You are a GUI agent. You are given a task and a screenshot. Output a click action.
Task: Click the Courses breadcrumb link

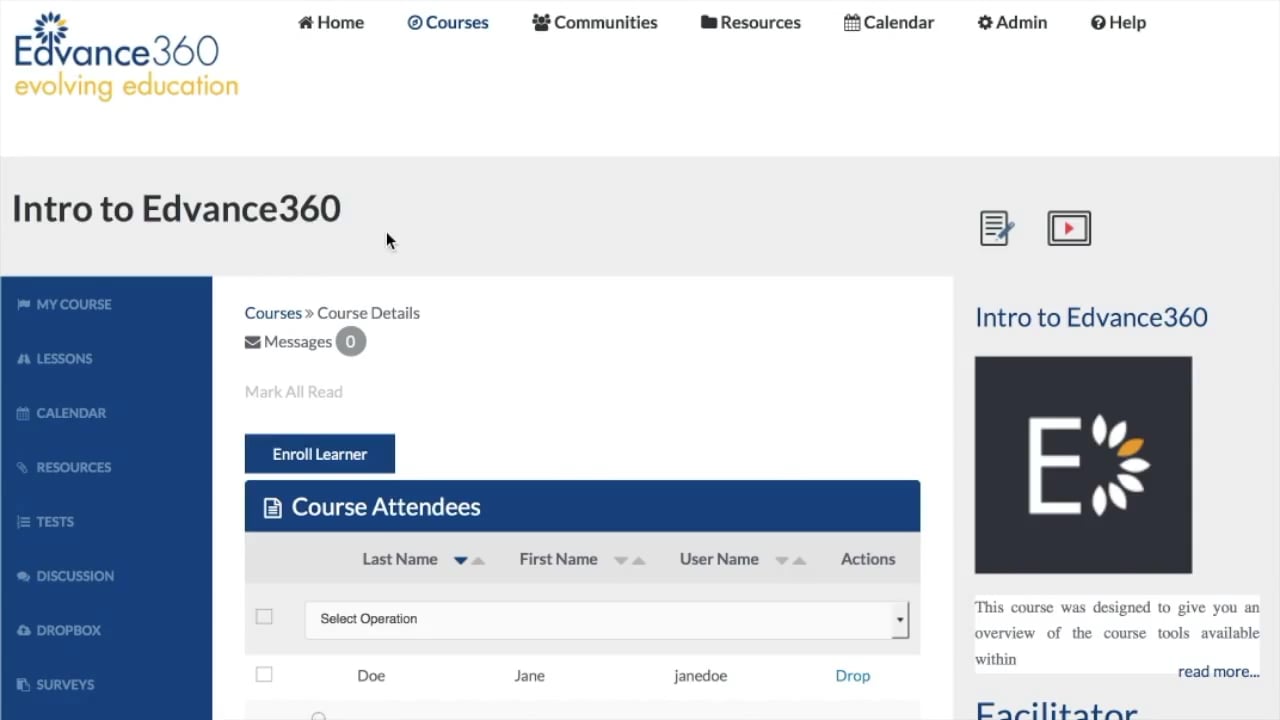[273, 313]
